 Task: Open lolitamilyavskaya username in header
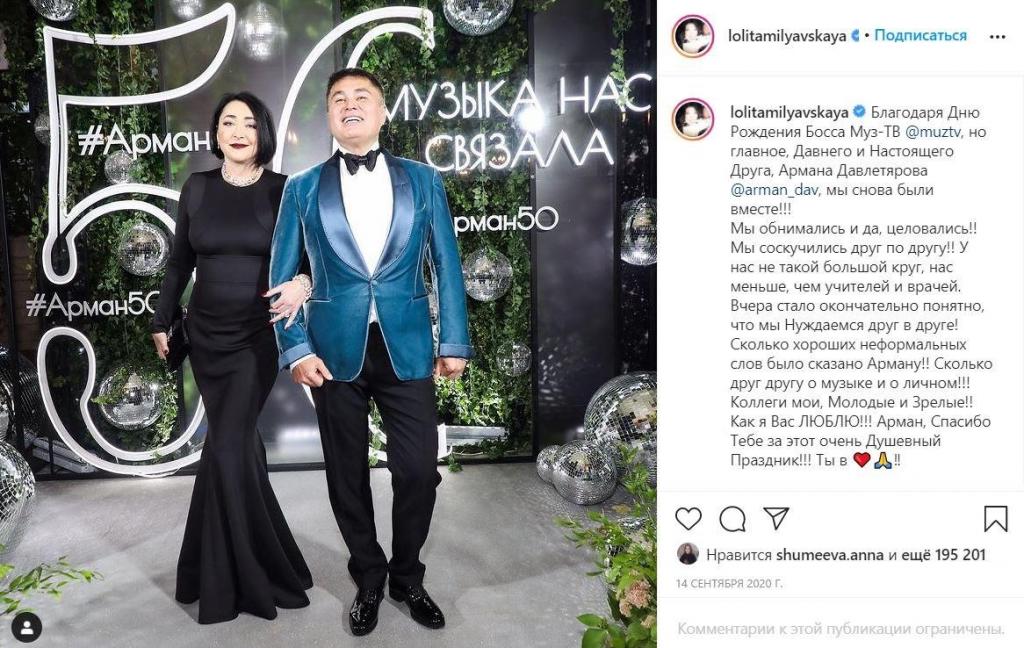787,36
